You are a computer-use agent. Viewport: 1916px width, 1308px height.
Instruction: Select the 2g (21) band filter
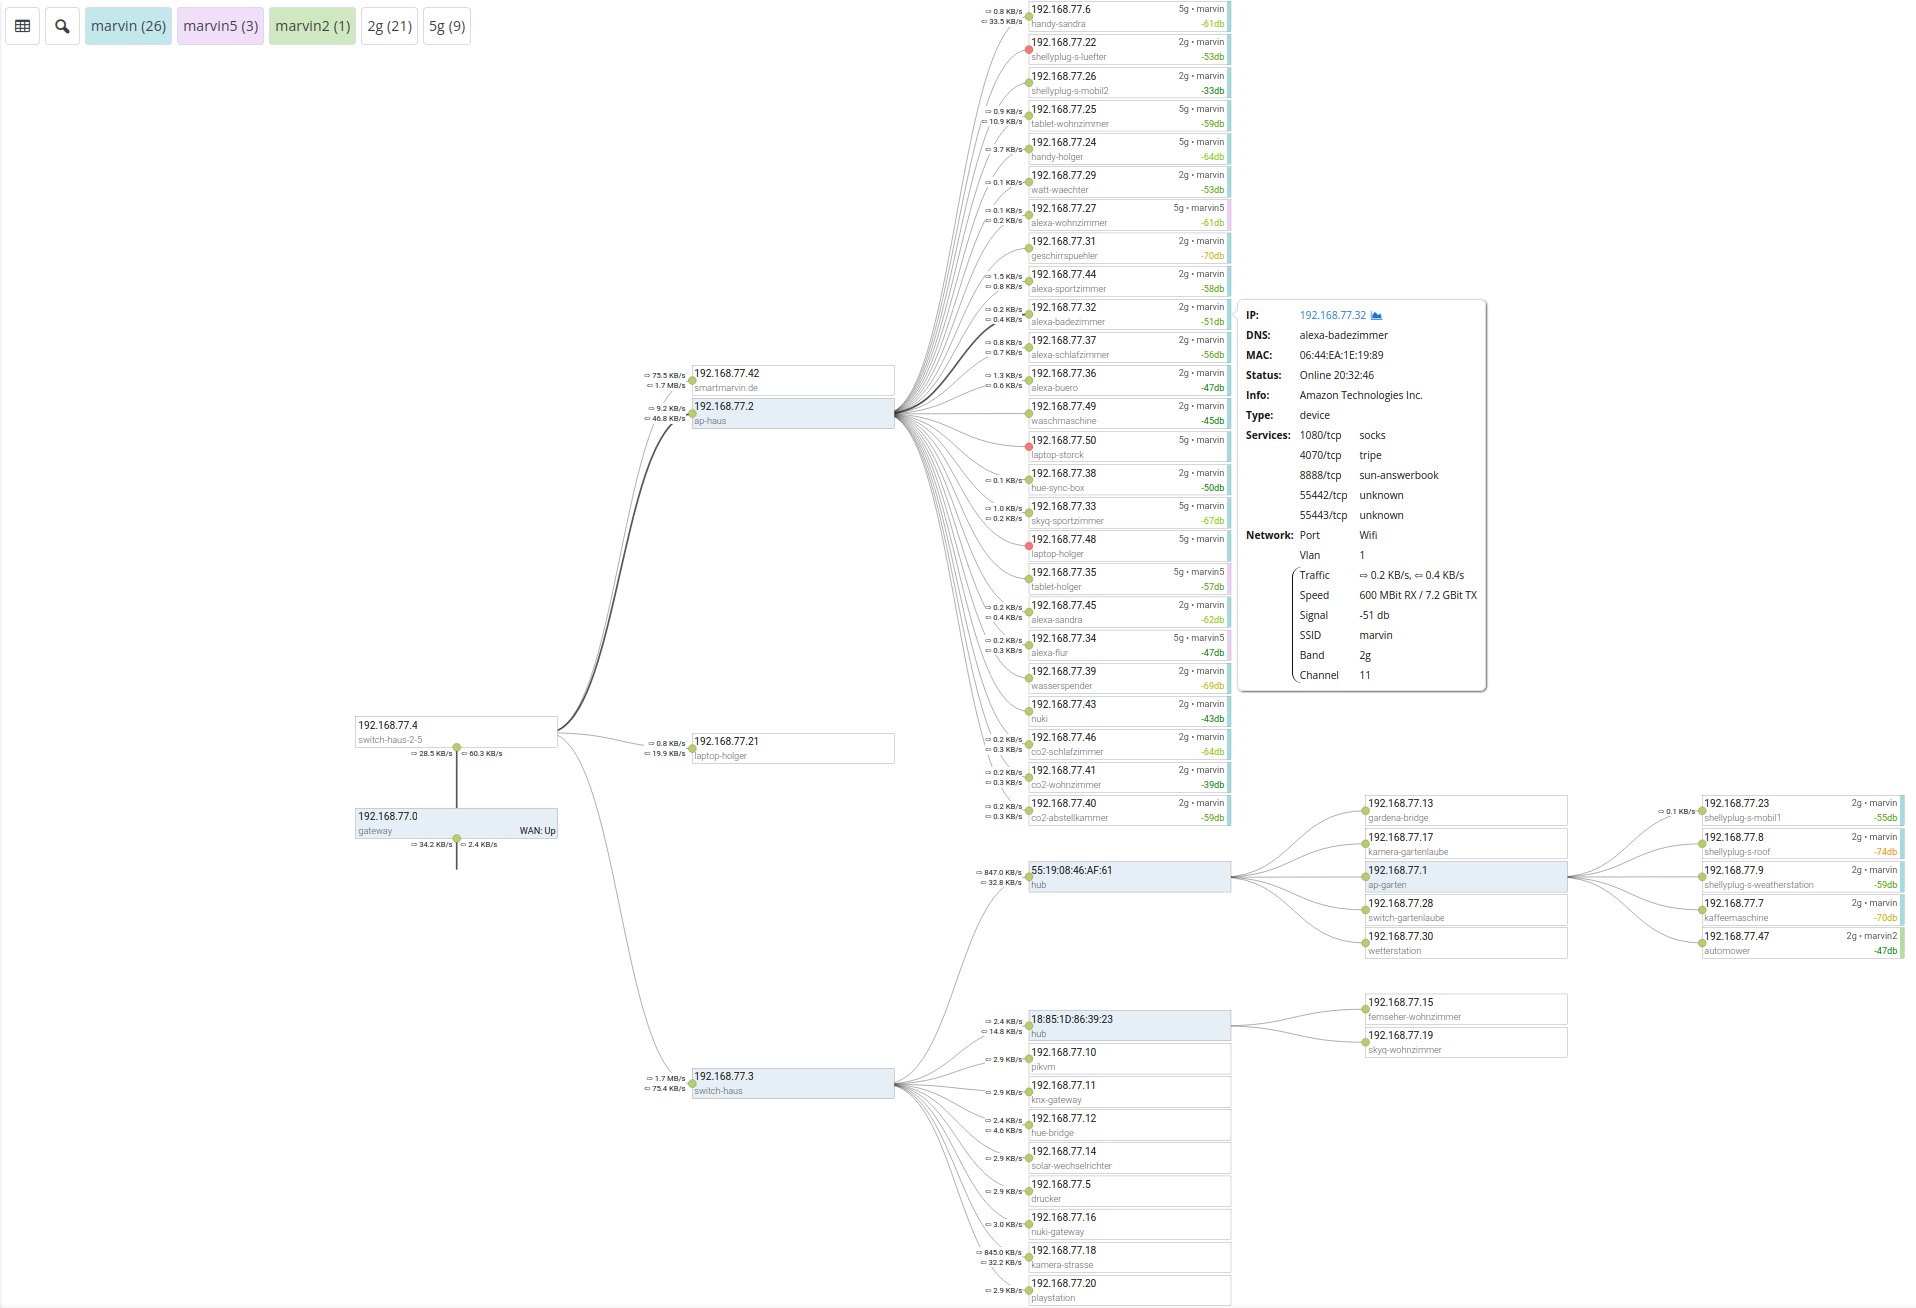point(389,26)
